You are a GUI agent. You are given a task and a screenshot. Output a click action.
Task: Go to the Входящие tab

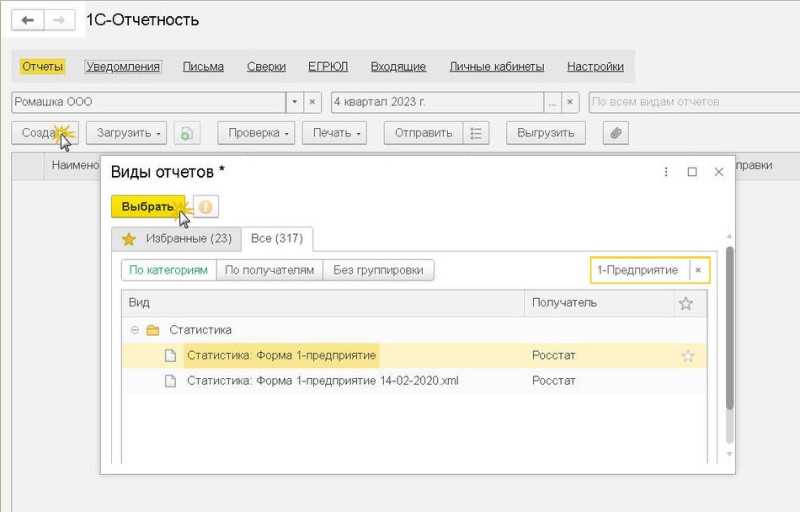click(398, 67)
